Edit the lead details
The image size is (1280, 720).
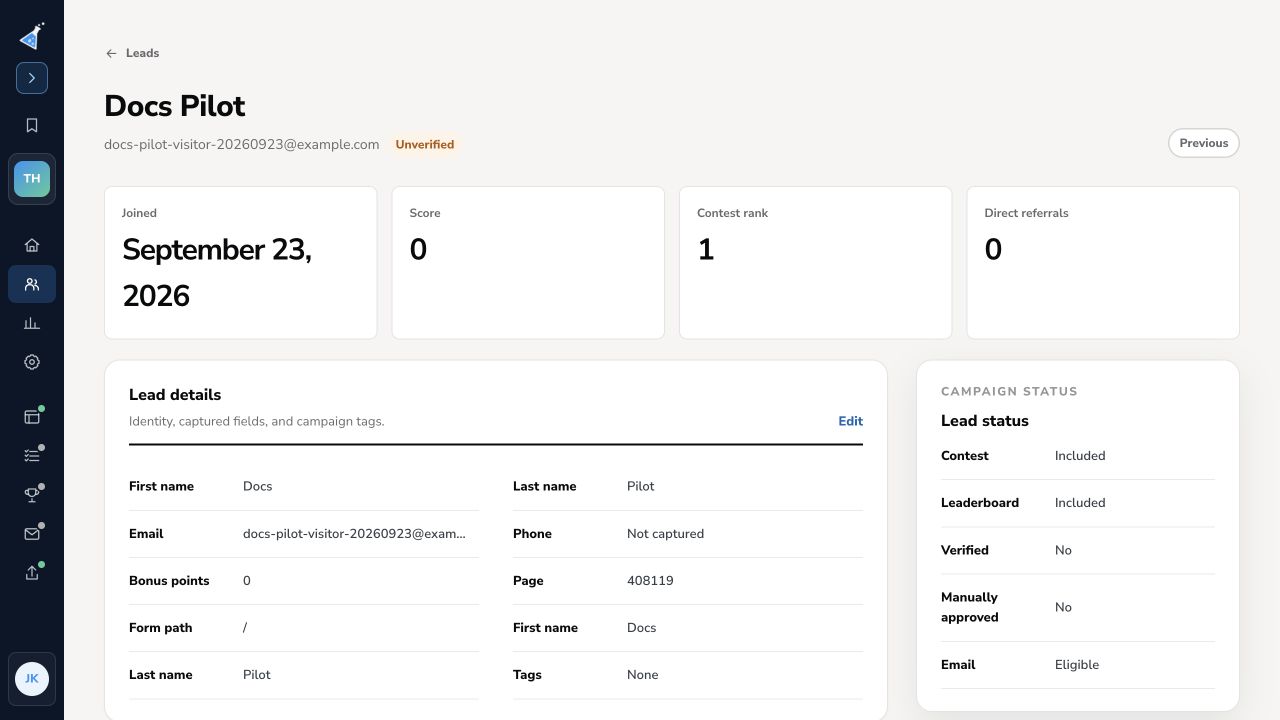(x=850, y=421)
